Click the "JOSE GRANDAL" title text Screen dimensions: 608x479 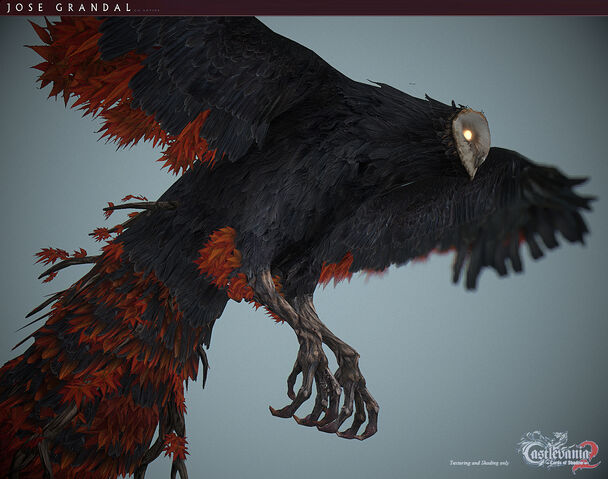69,7
